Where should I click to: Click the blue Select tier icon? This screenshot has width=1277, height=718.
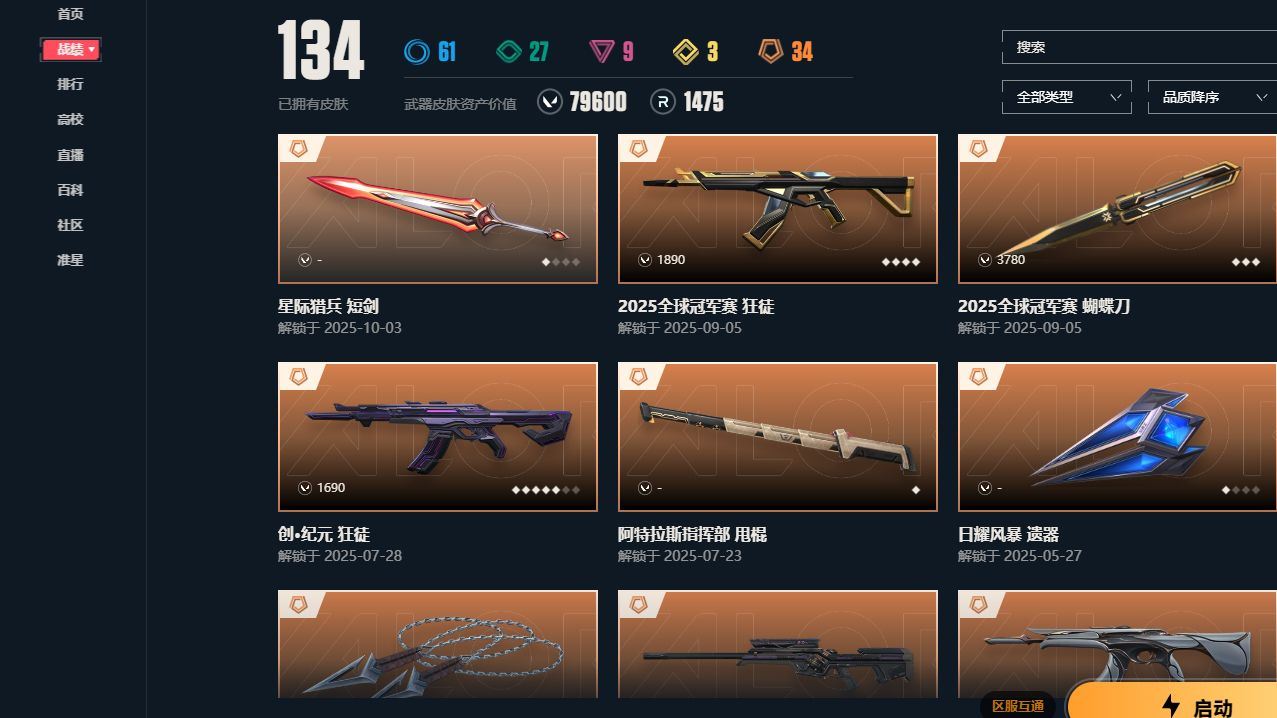pyautogui.click(x=416, y=51)
